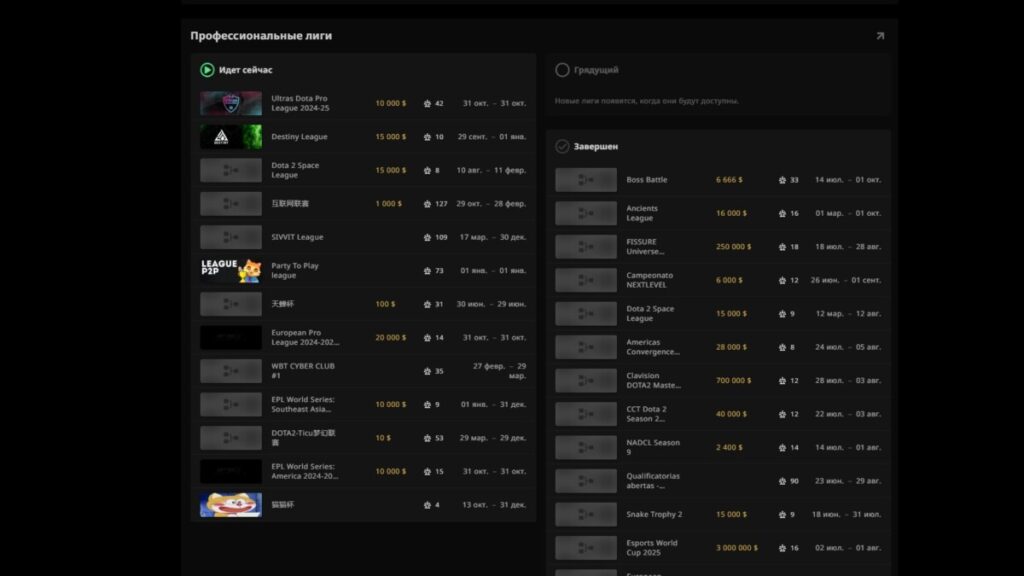Open the NADCL Season 9 league entry
This screenshot has height=576, width=1024.
coord(653,447)
